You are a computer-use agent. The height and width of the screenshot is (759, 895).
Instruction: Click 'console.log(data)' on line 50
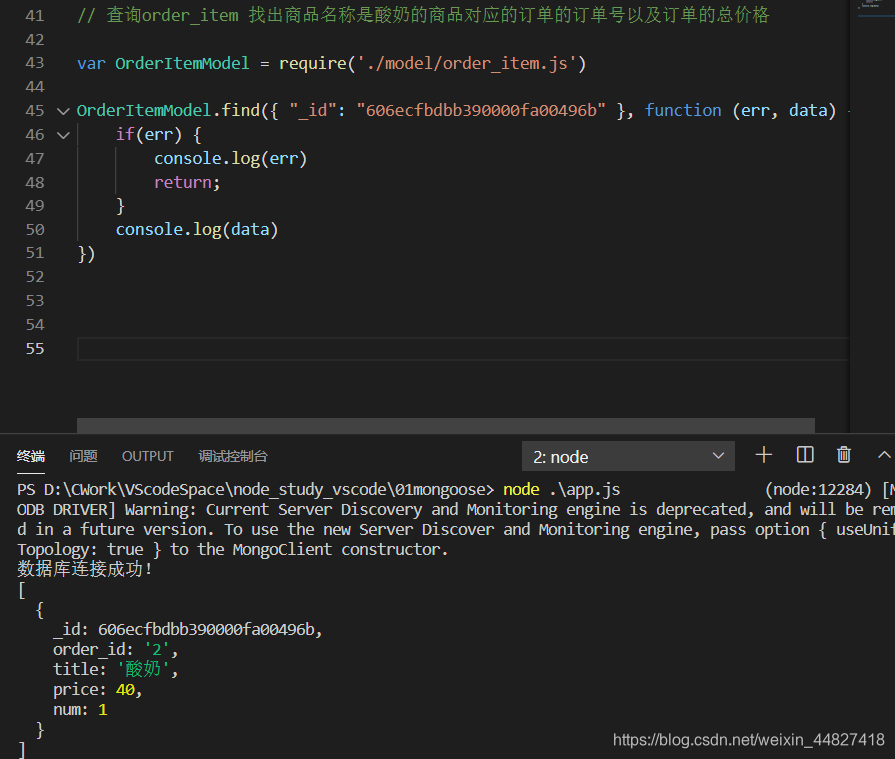[197, 229]
